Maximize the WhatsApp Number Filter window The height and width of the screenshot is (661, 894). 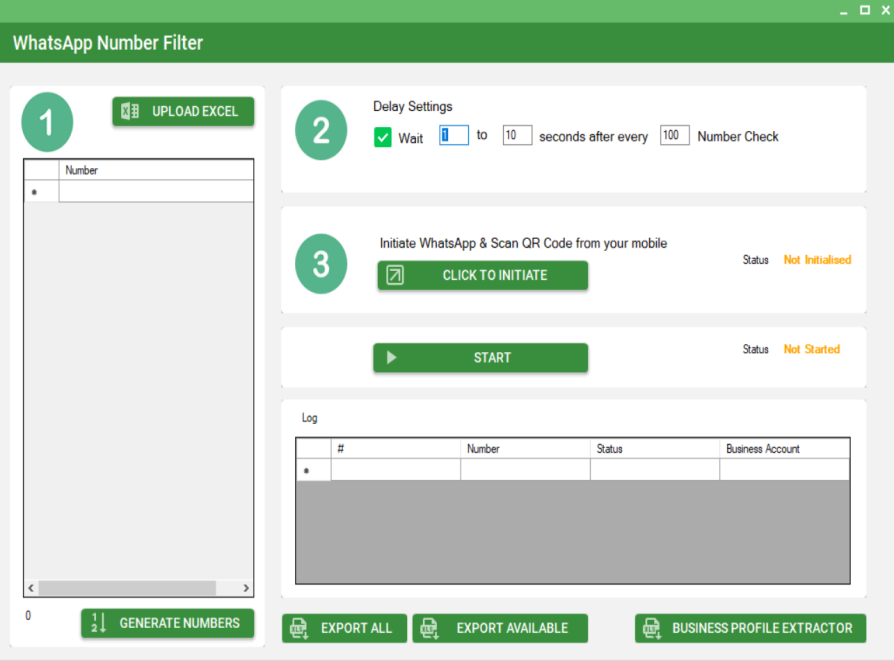click(x=865, y=10)
